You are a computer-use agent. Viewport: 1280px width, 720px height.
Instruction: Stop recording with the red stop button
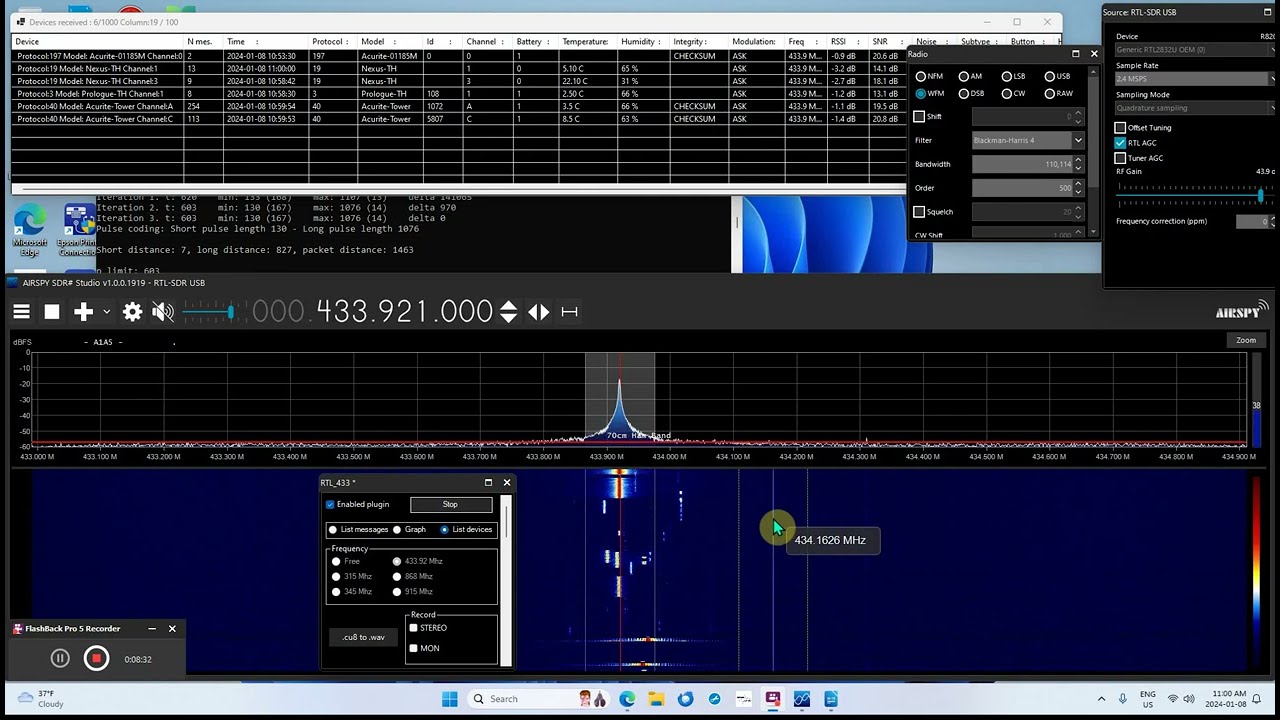96,658
